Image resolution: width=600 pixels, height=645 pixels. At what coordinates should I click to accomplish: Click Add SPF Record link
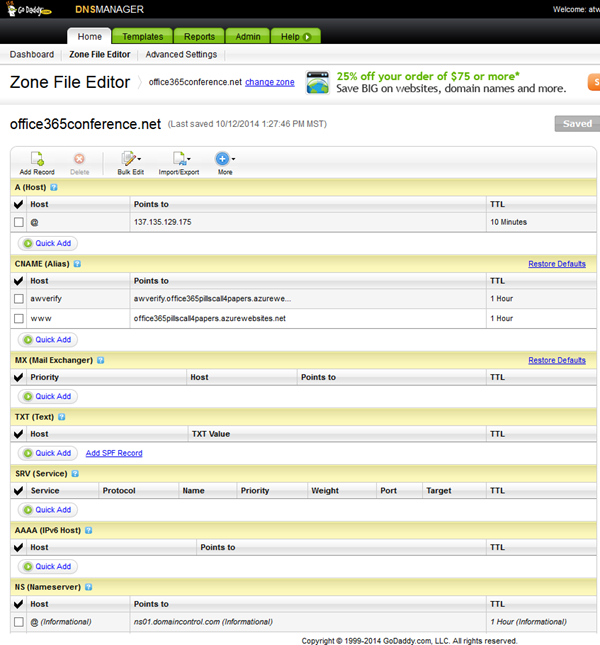coord(114,453)
